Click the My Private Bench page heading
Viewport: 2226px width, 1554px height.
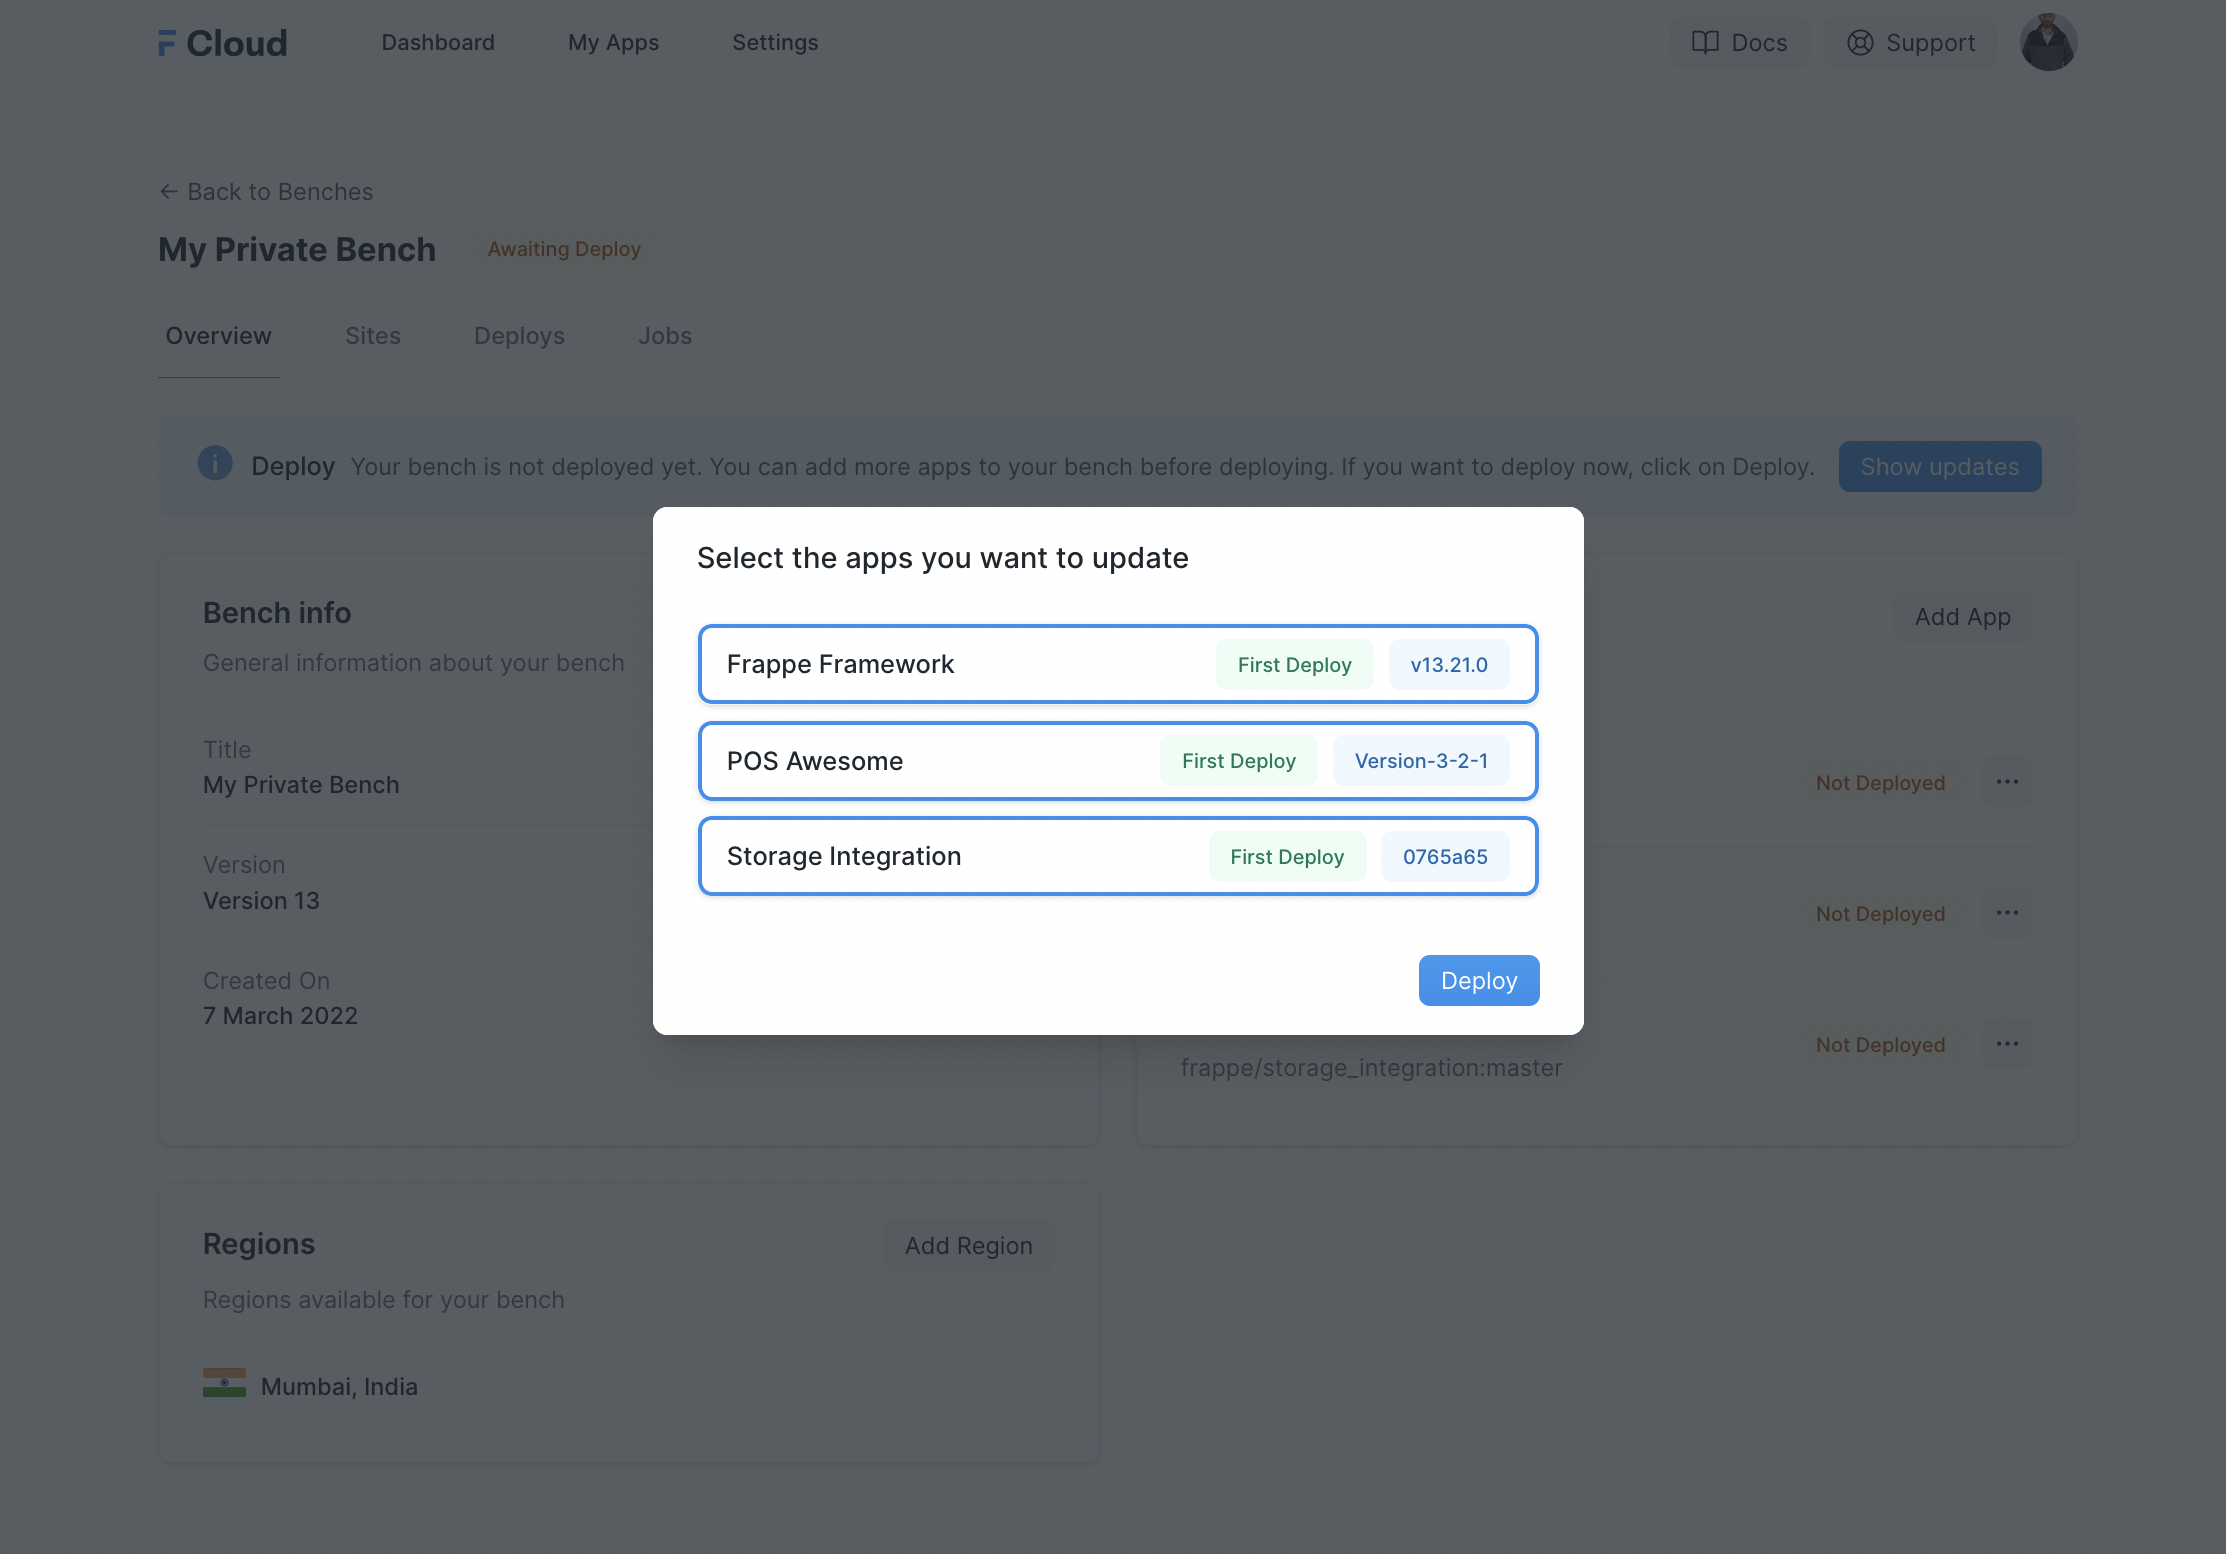(x=297, y=249)
